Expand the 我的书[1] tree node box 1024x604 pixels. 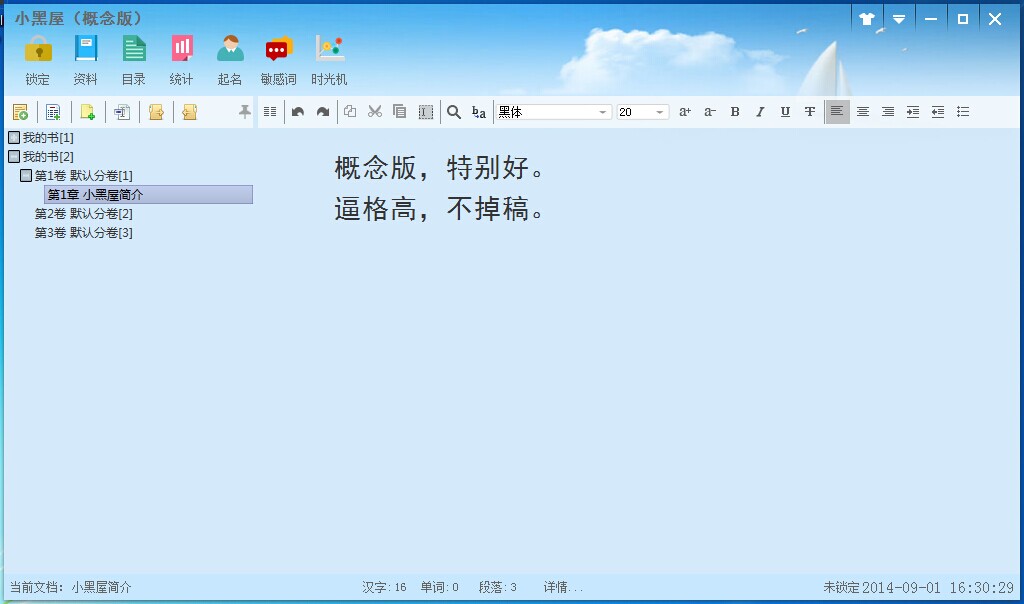pyautogui.click(x=14, y=138)
